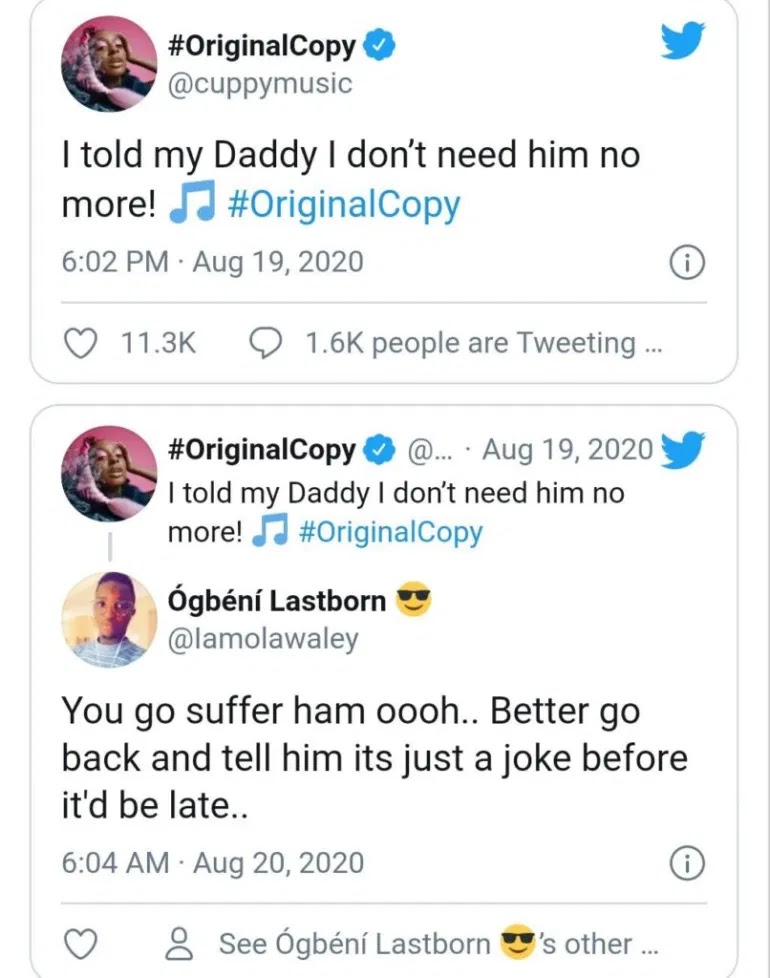Open 'See Ógbéní Lastborn's other' tweets link
770x978 pixels.
click(x=440, y=943)
